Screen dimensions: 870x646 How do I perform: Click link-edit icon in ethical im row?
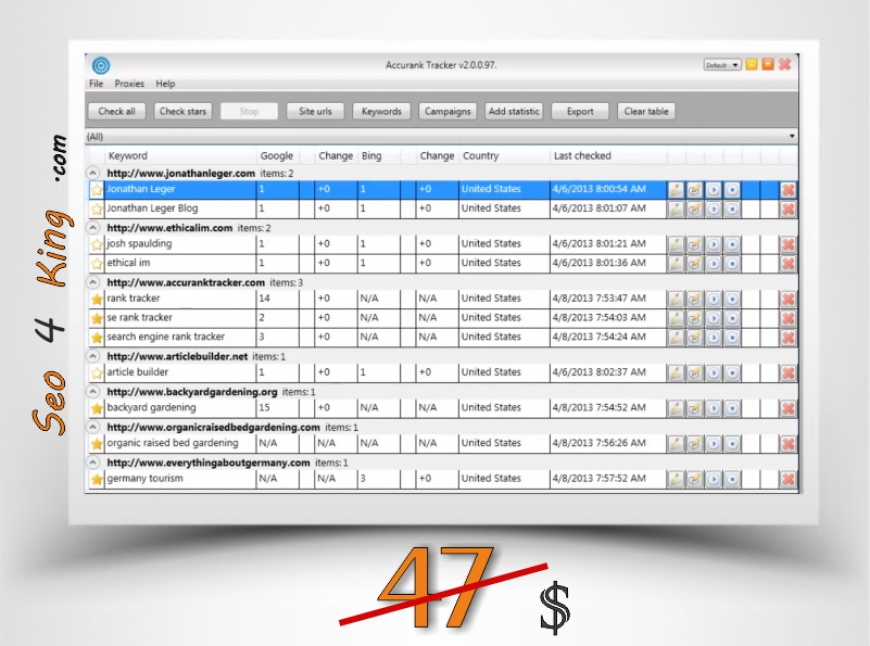click(694, 264)
